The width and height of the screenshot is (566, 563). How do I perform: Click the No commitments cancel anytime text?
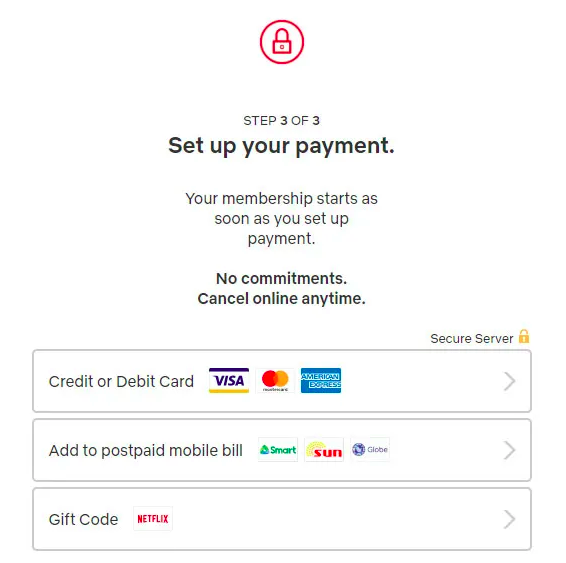282,288
